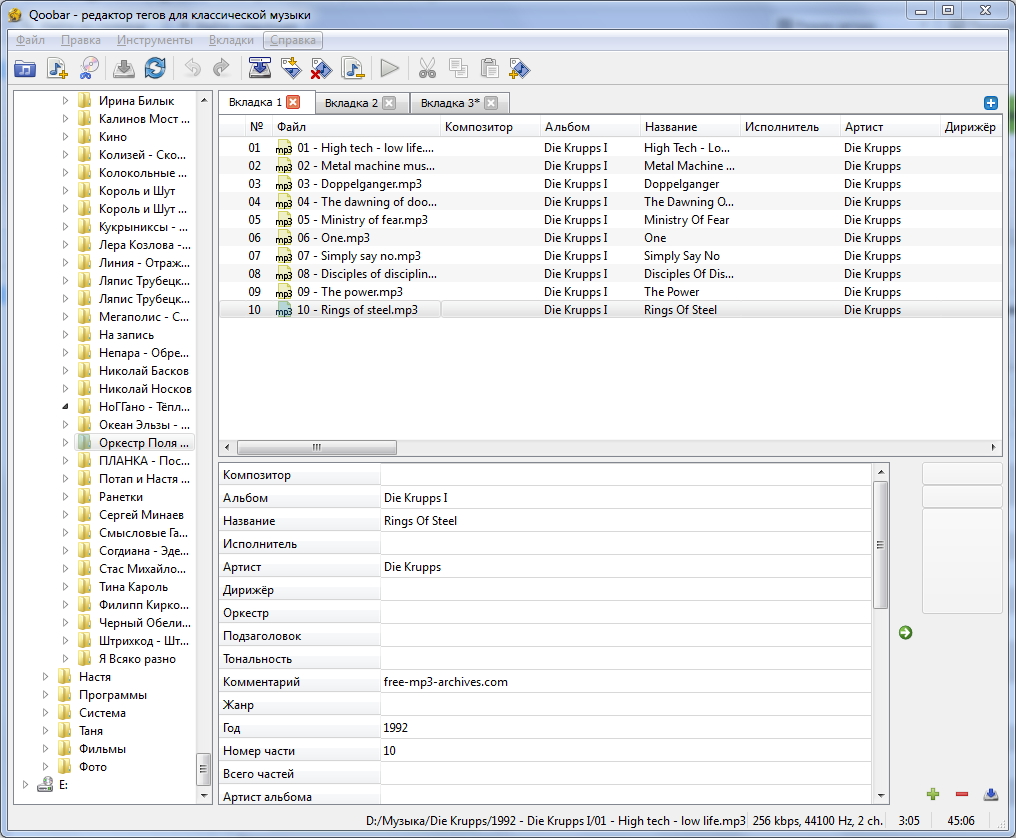The image size is (1016, 838).
Task: Click the Жанр value field
Action: tap(625, 704)
